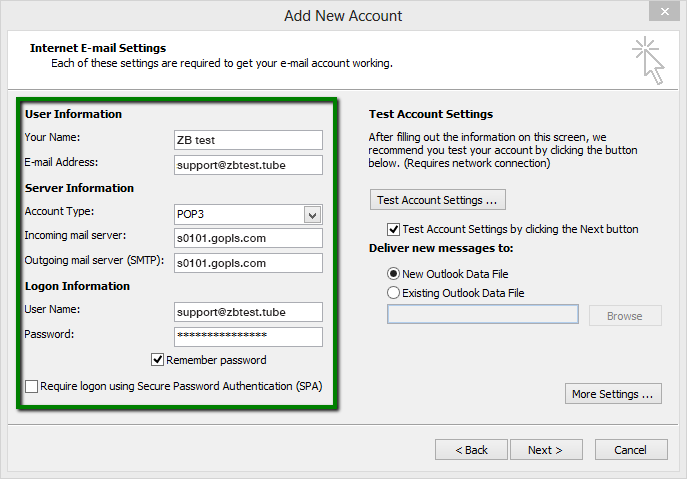Enable Require logon using Secure Password Authentication
687x479 pixels.
(x=33, y=386)
